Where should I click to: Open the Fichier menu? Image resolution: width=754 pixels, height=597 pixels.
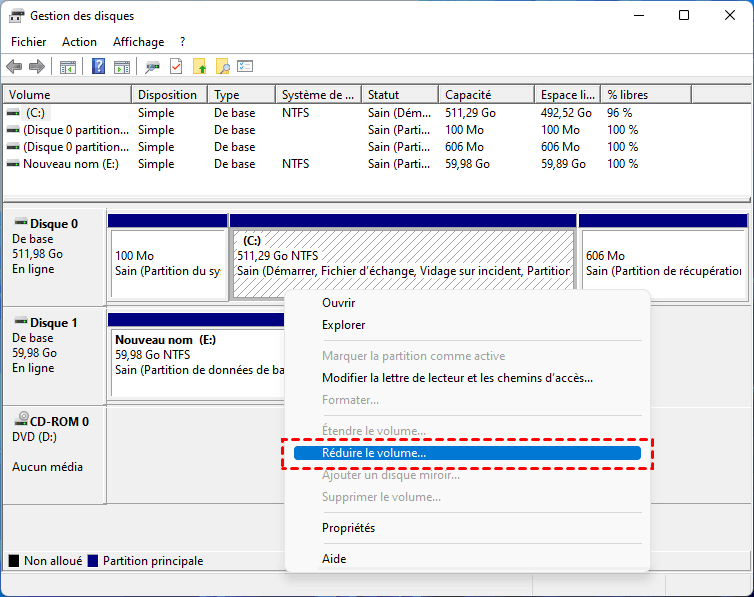pyautogui.click(x=28, y=42)
